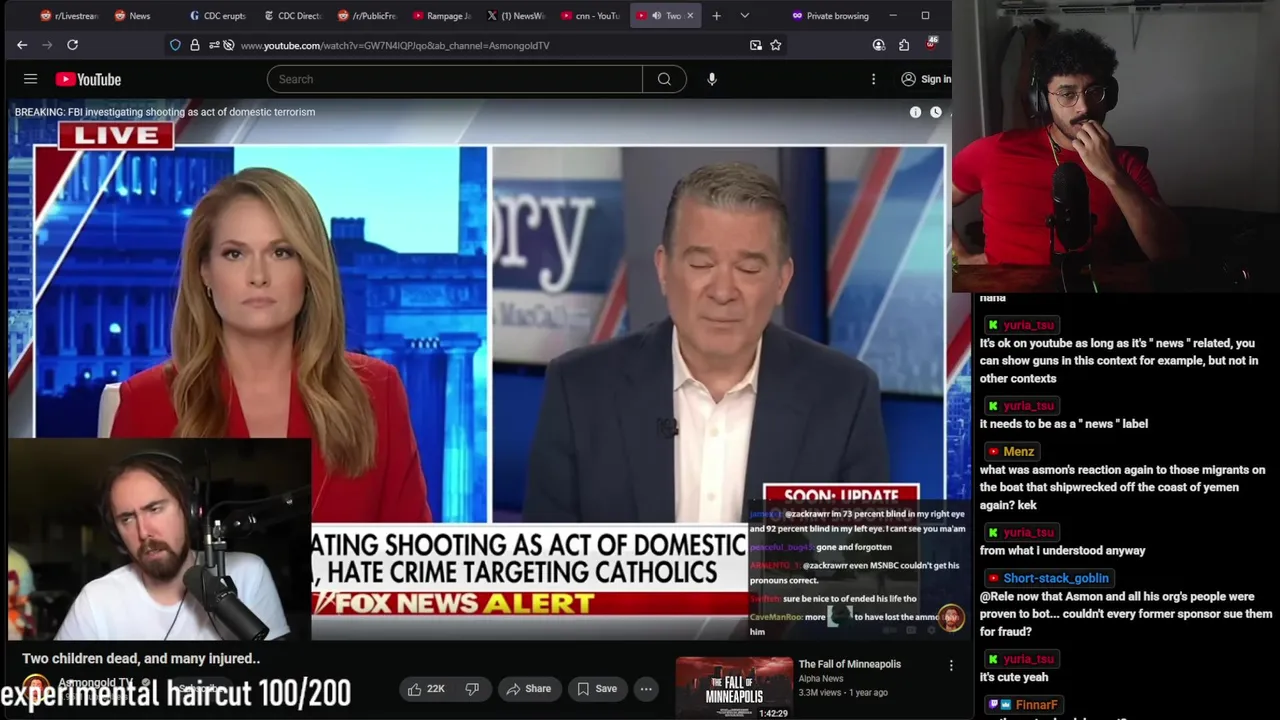
Task: Switch to the cnn - YouTube tab
Action: pyautogui.click(x=590, y=16)
